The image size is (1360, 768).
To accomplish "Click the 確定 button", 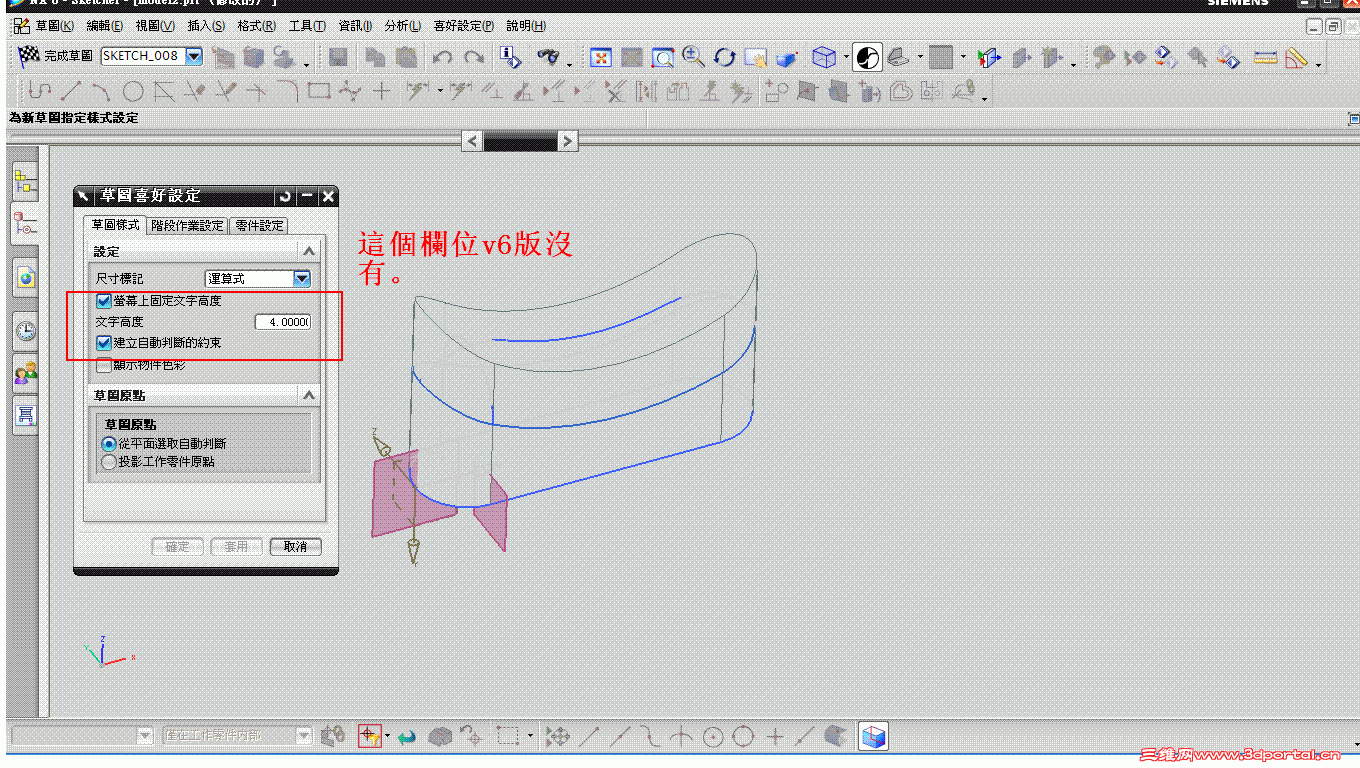I will (x=178, y=547).
